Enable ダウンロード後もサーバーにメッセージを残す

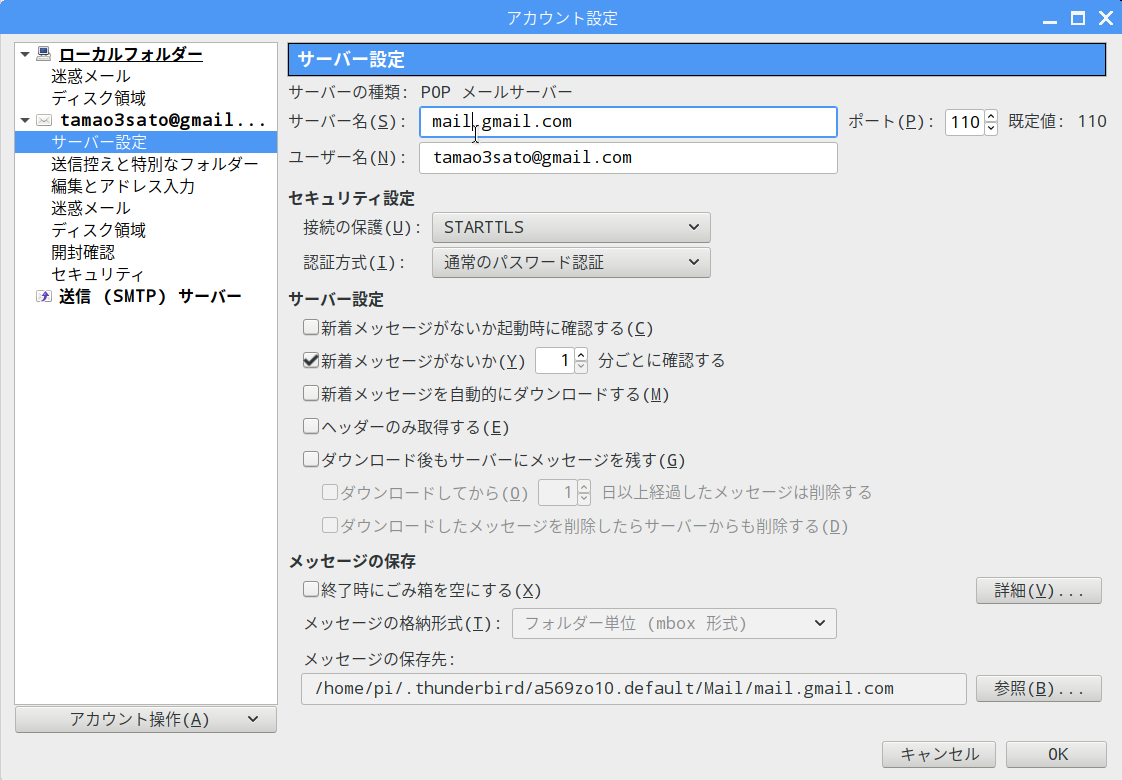311,459
